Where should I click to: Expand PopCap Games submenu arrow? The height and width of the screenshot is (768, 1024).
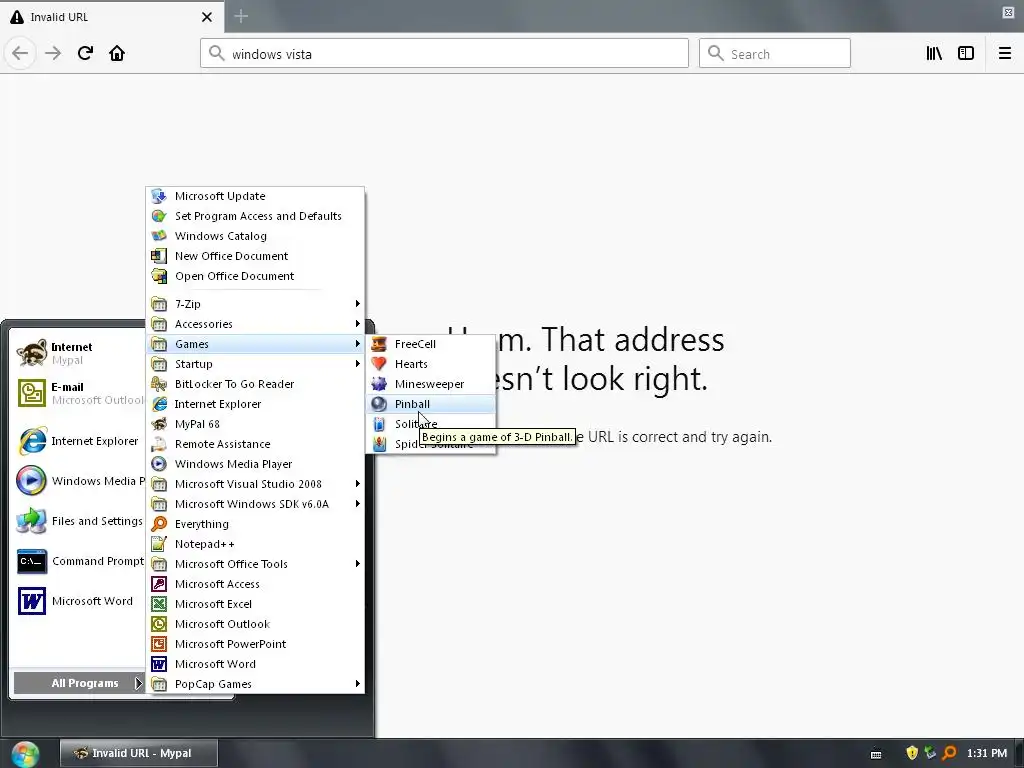pyautogui.click(x=357, y=684)
